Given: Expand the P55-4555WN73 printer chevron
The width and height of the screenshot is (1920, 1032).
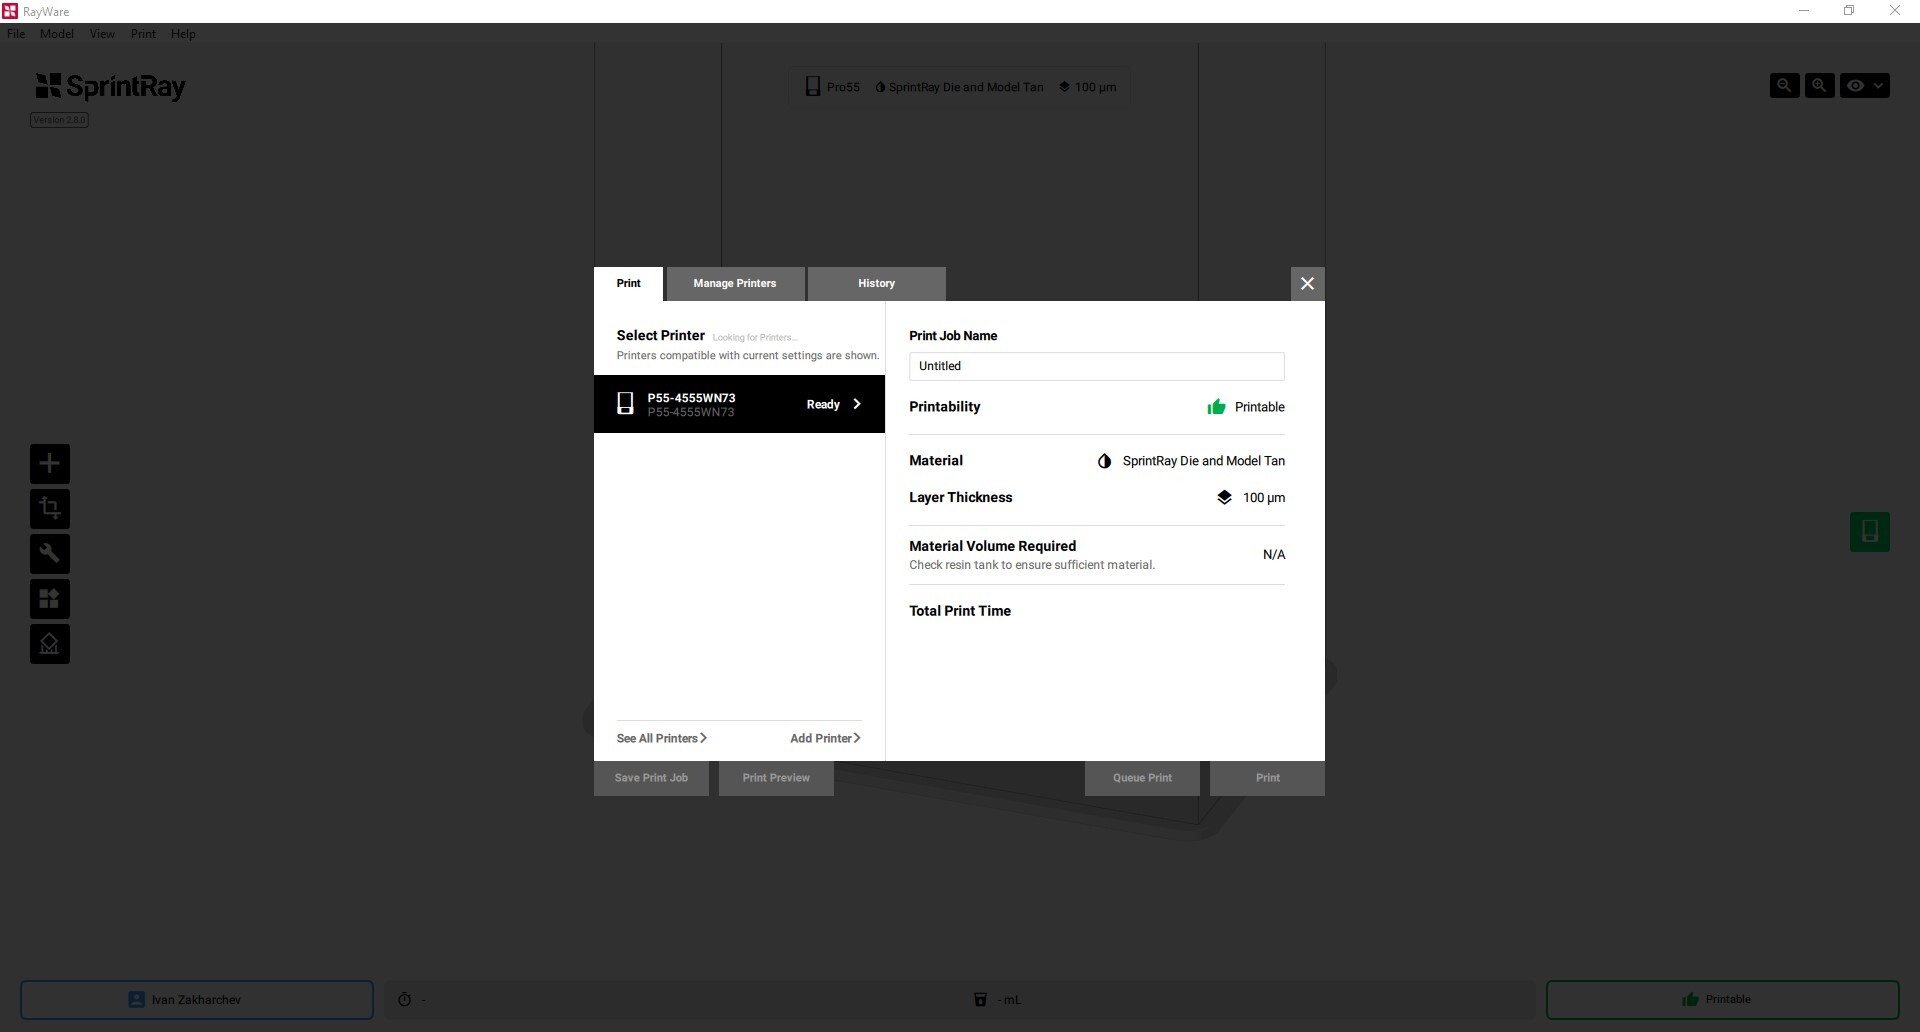Looking at the screenshot, I should [857, 404].
